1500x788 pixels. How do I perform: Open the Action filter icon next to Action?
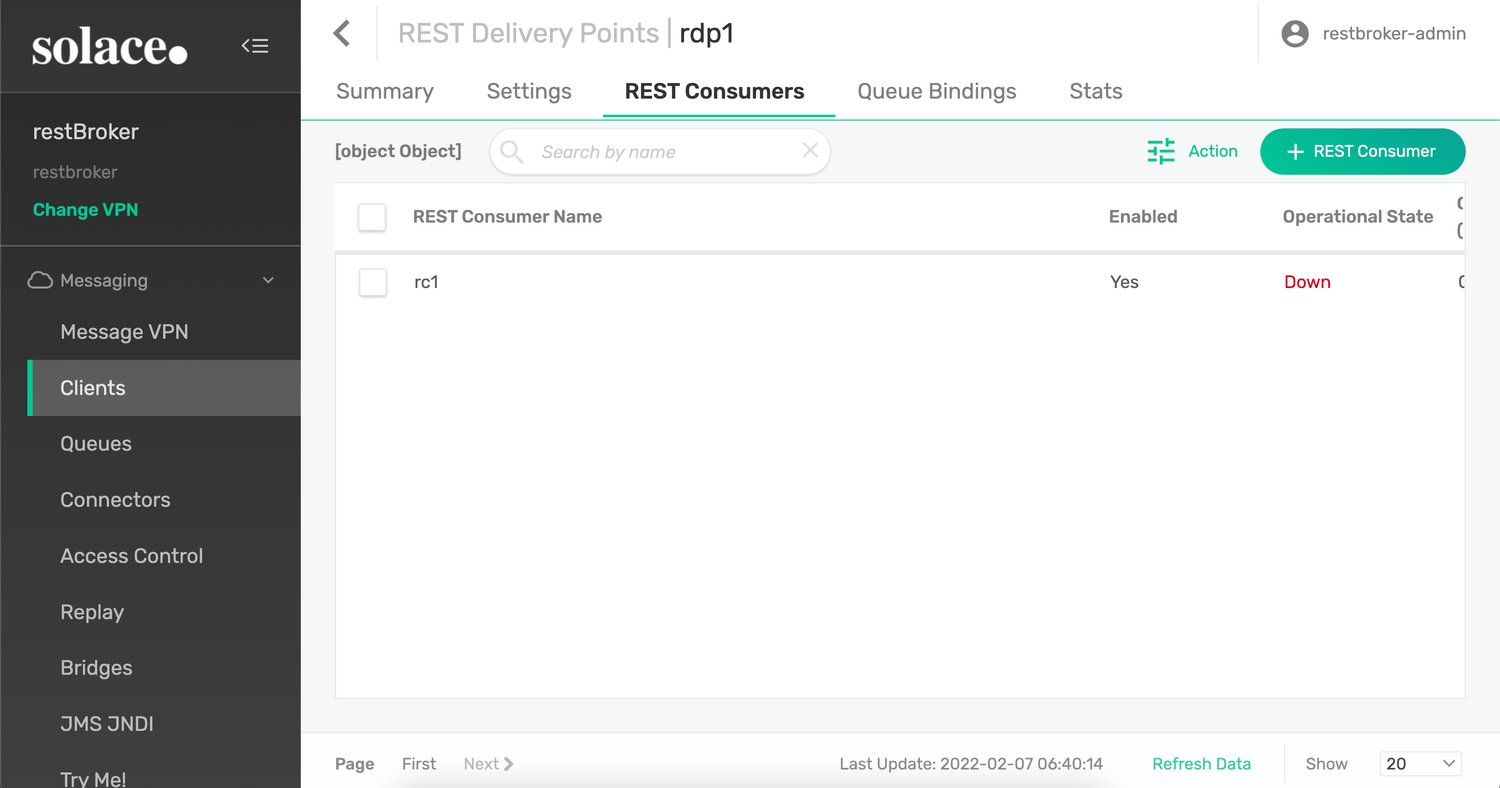1160,151
